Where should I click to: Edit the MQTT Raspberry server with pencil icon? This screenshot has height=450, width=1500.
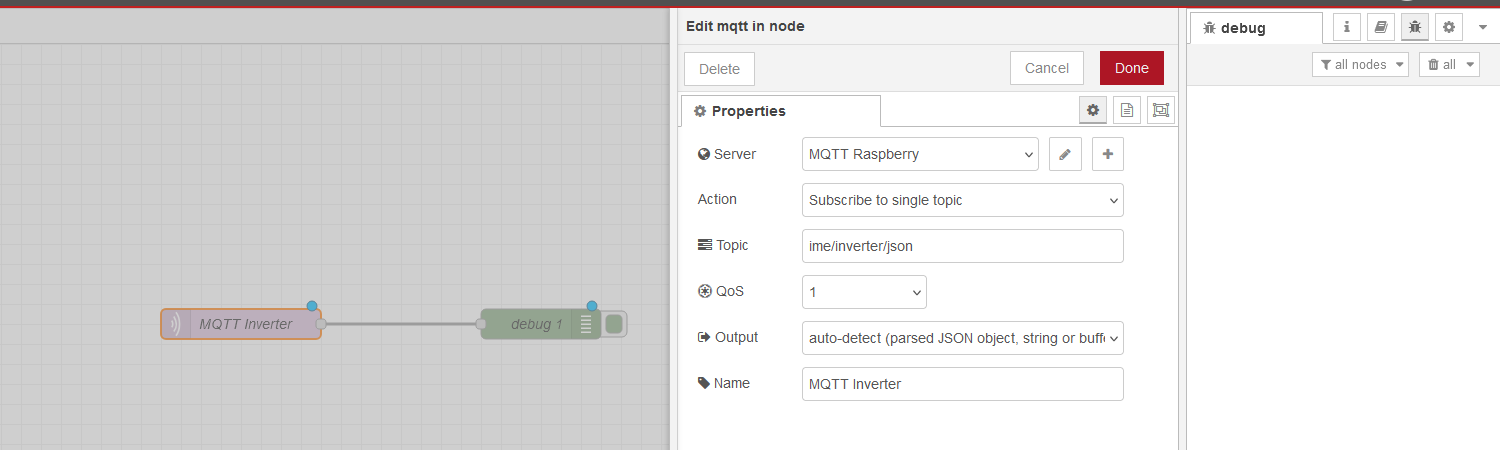pyautogui.click(x=1065, y=154)
